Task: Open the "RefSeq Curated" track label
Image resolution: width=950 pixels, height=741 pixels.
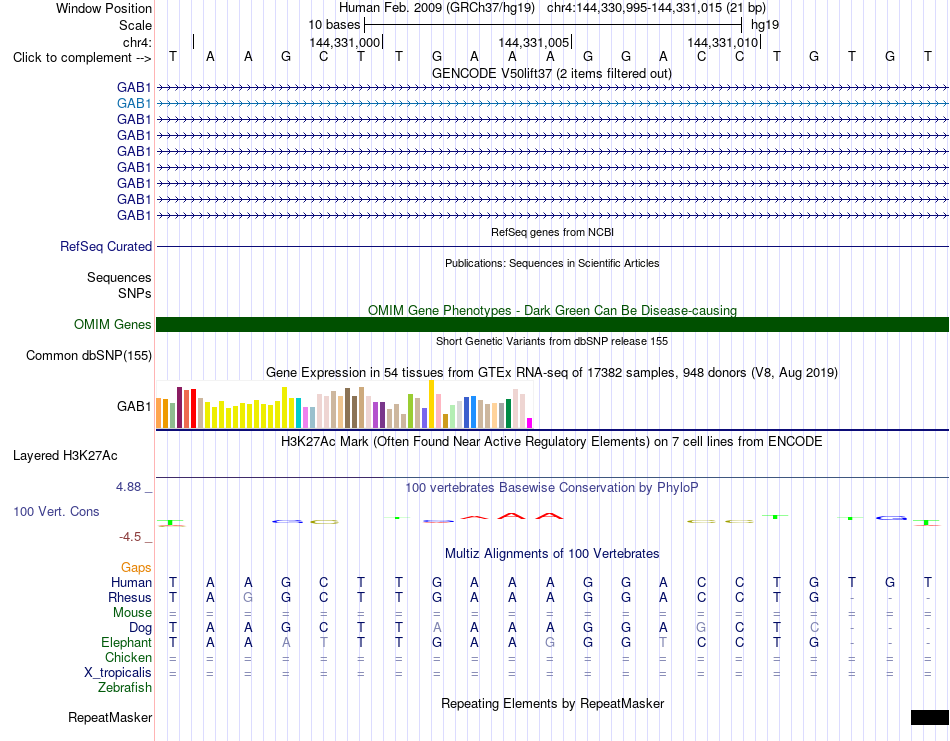Action: (x=106, y=247)
